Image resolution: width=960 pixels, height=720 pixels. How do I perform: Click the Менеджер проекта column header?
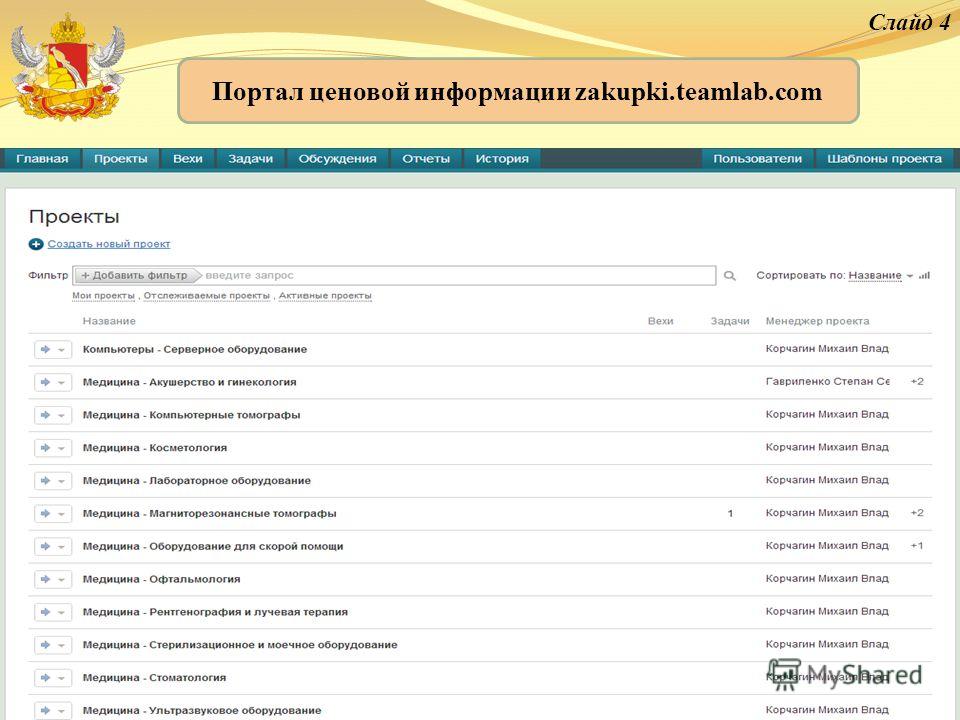point(817,321)
